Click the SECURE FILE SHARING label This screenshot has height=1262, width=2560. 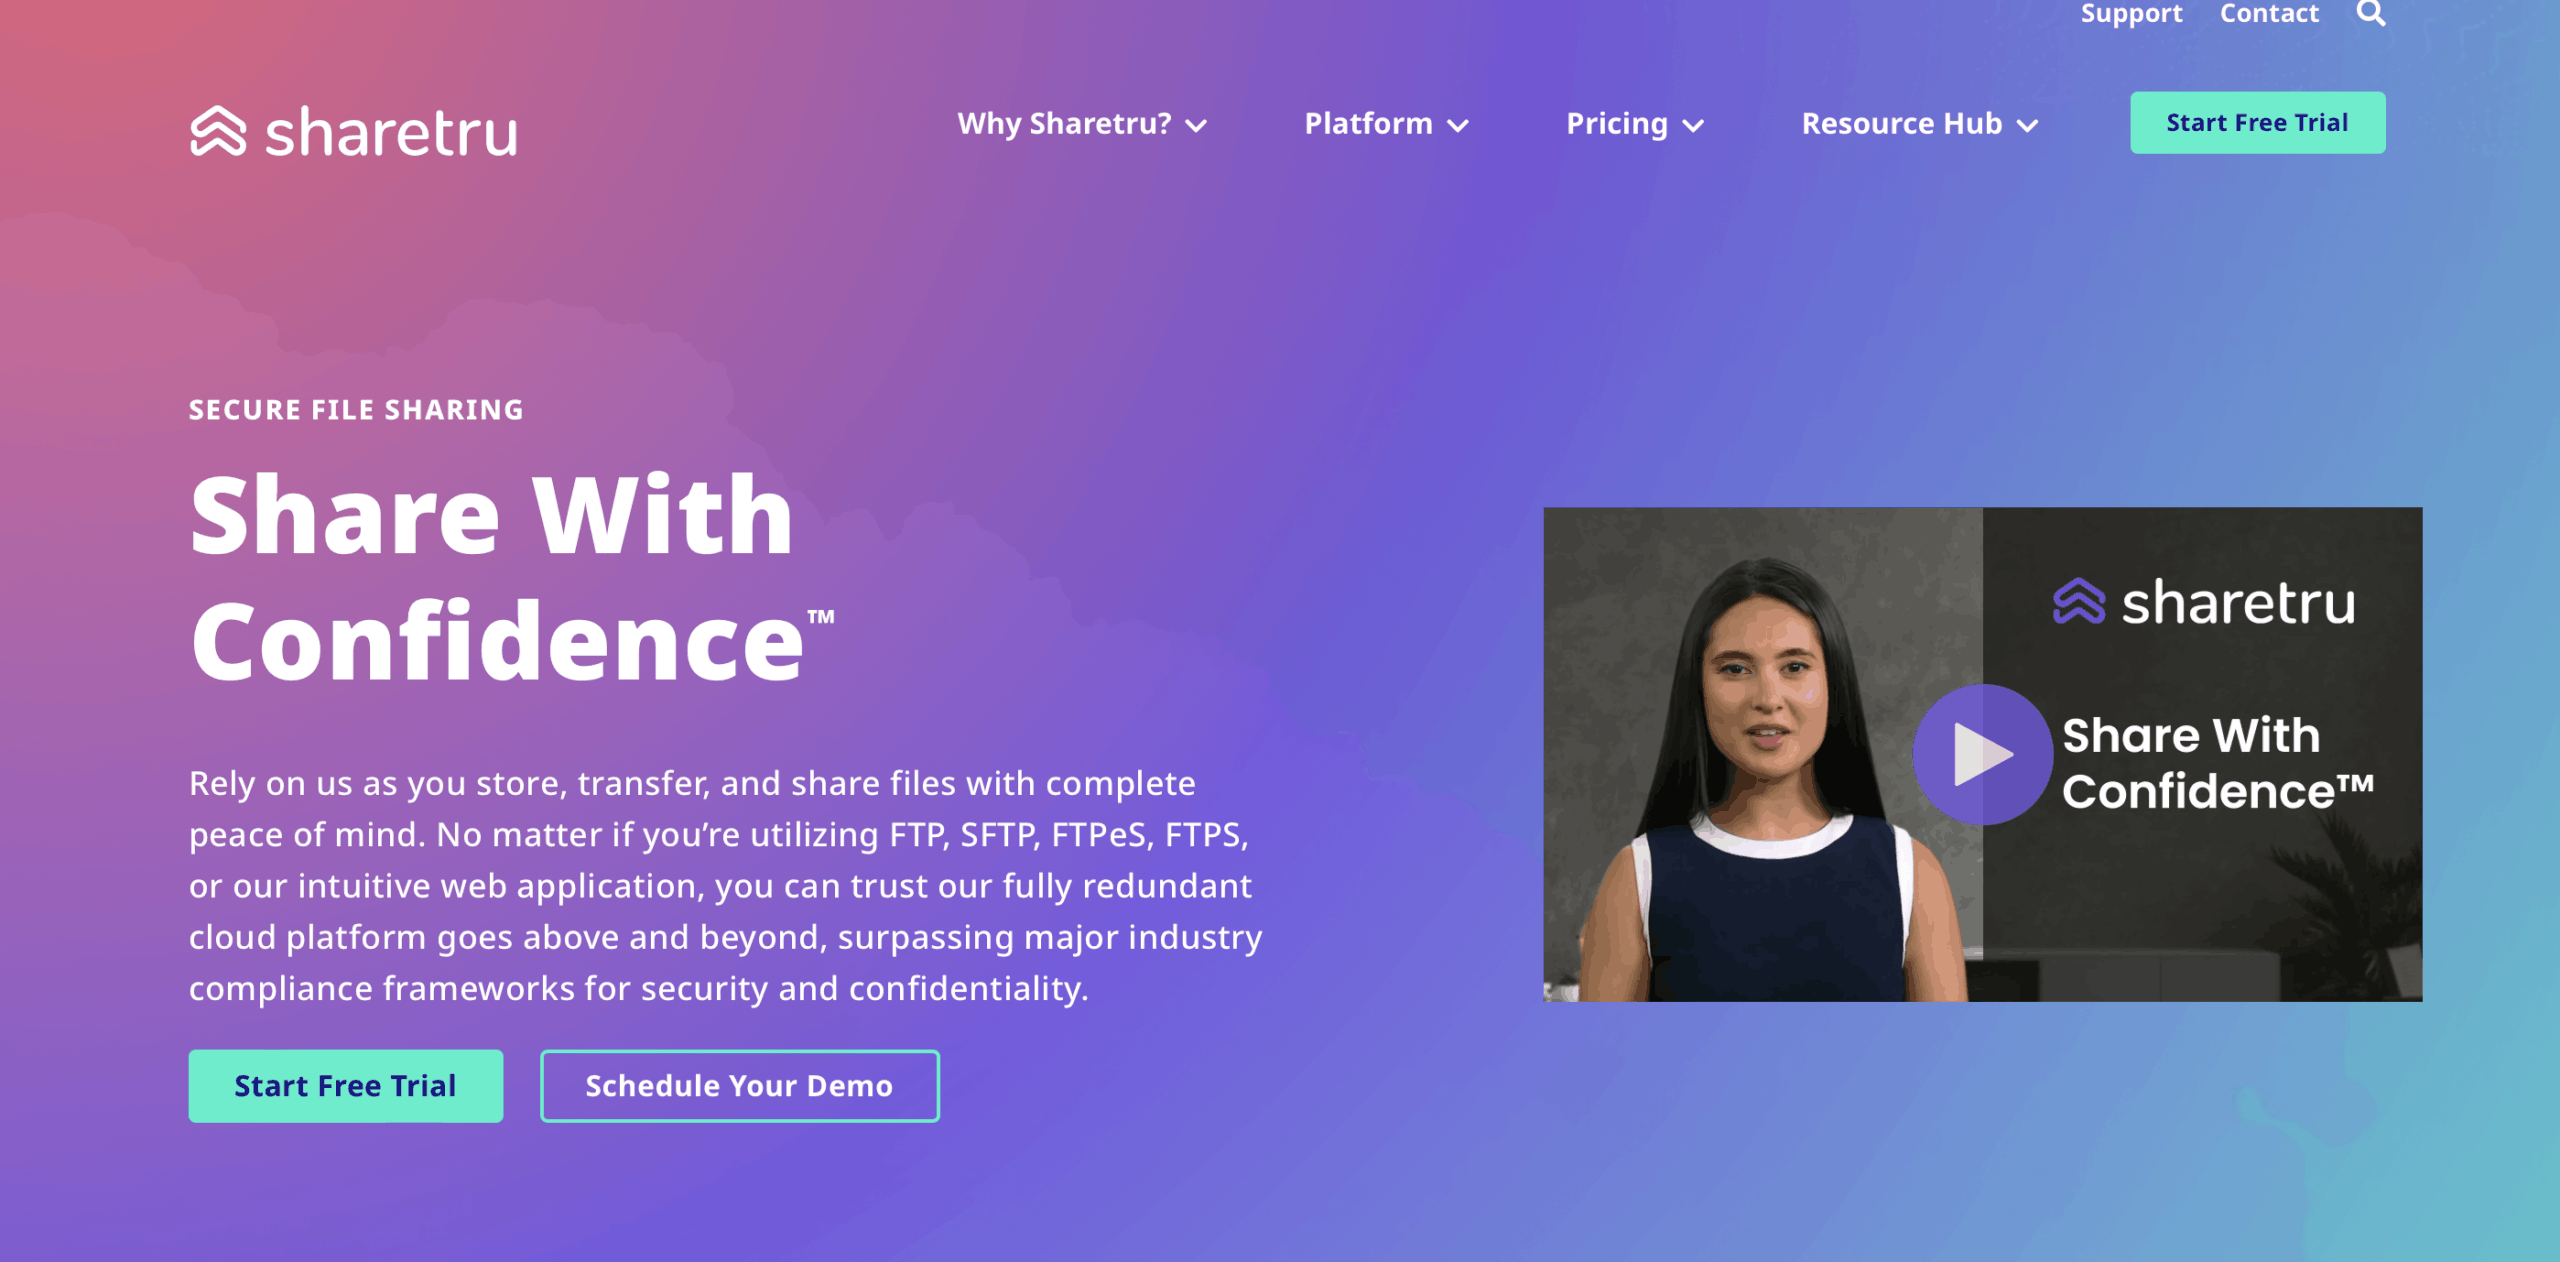[x=356, y=410]
